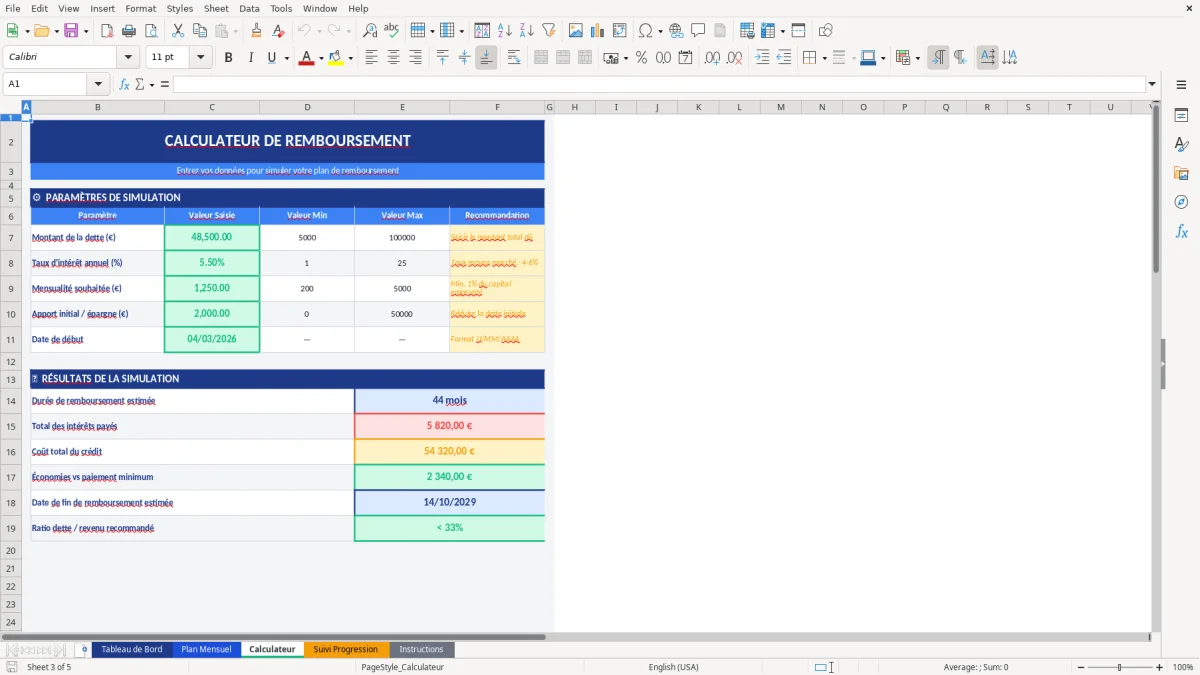This screenshot has height=675, width=1200.
Task: Expand the formula bar arrow
Action: tap(1152, 84)
